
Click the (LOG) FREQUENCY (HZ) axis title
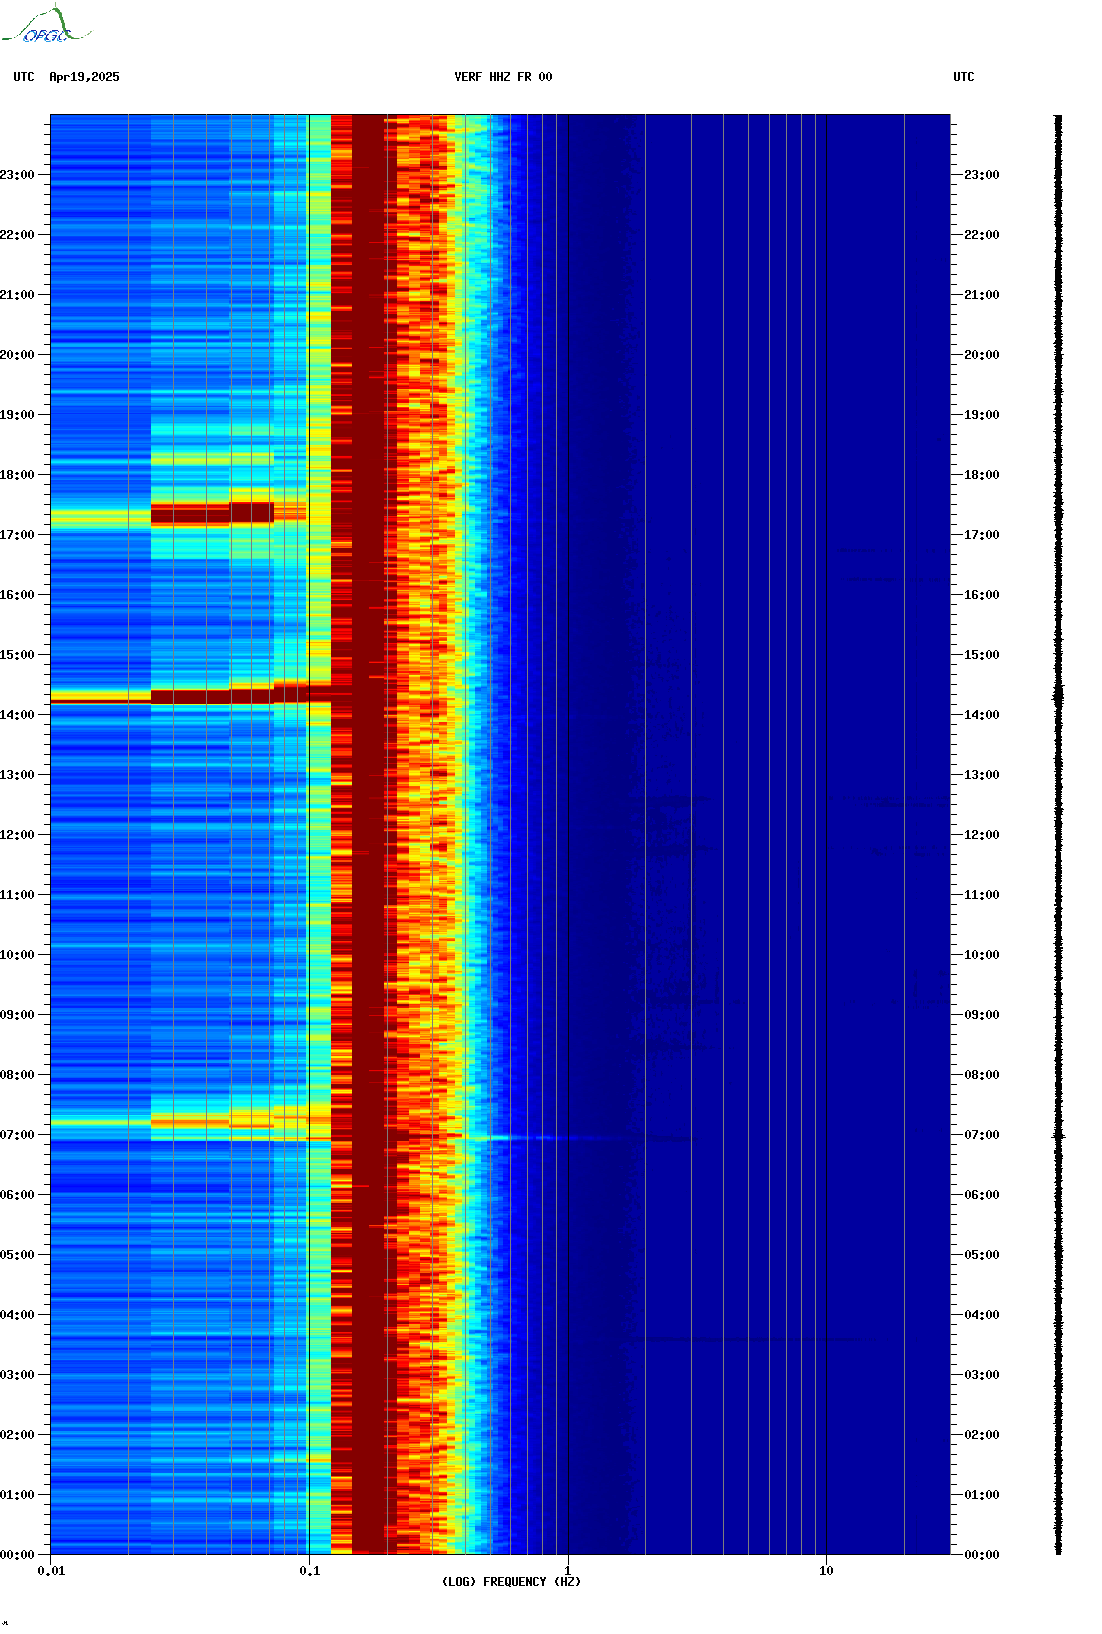click(511, 1582)
